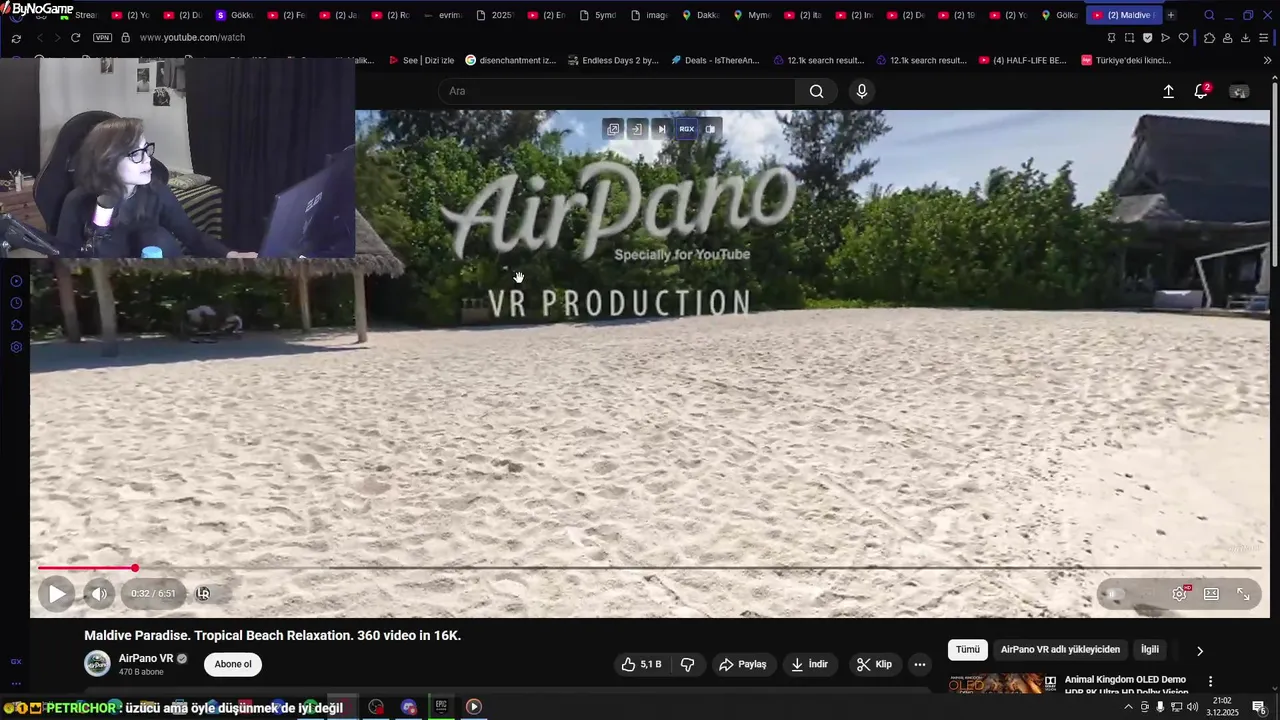This screenshot has height=720, width=1280.
Task: Show hidden system tray icons chevron
Action: (x=1128, y=707)
